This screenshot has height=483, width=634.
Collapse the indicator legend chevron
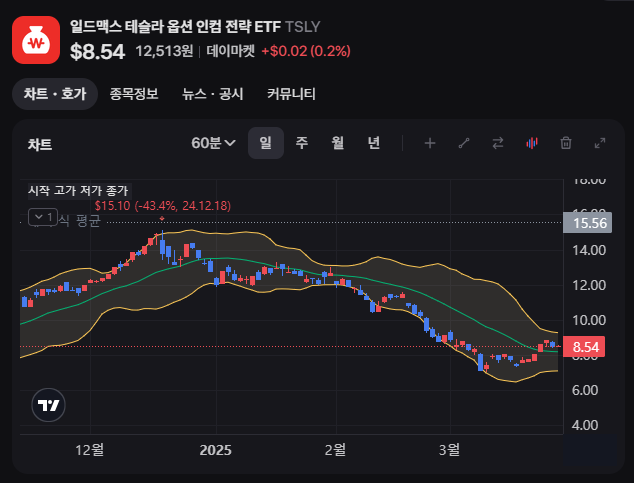click(43, 217)
